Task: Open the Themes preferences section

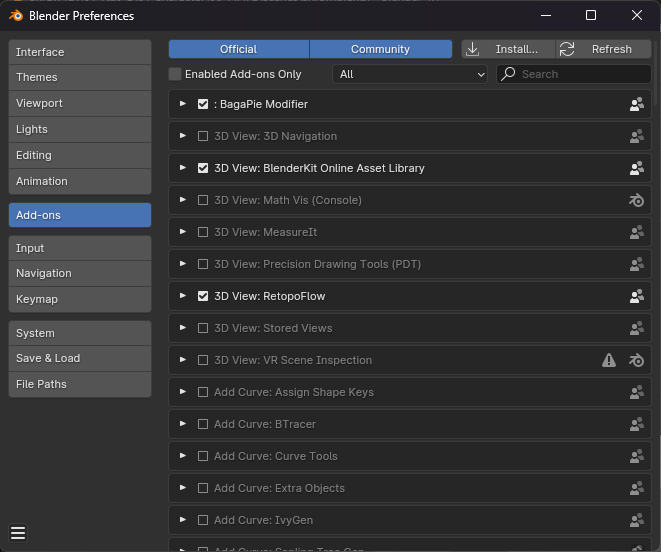Action: (80, 78)
